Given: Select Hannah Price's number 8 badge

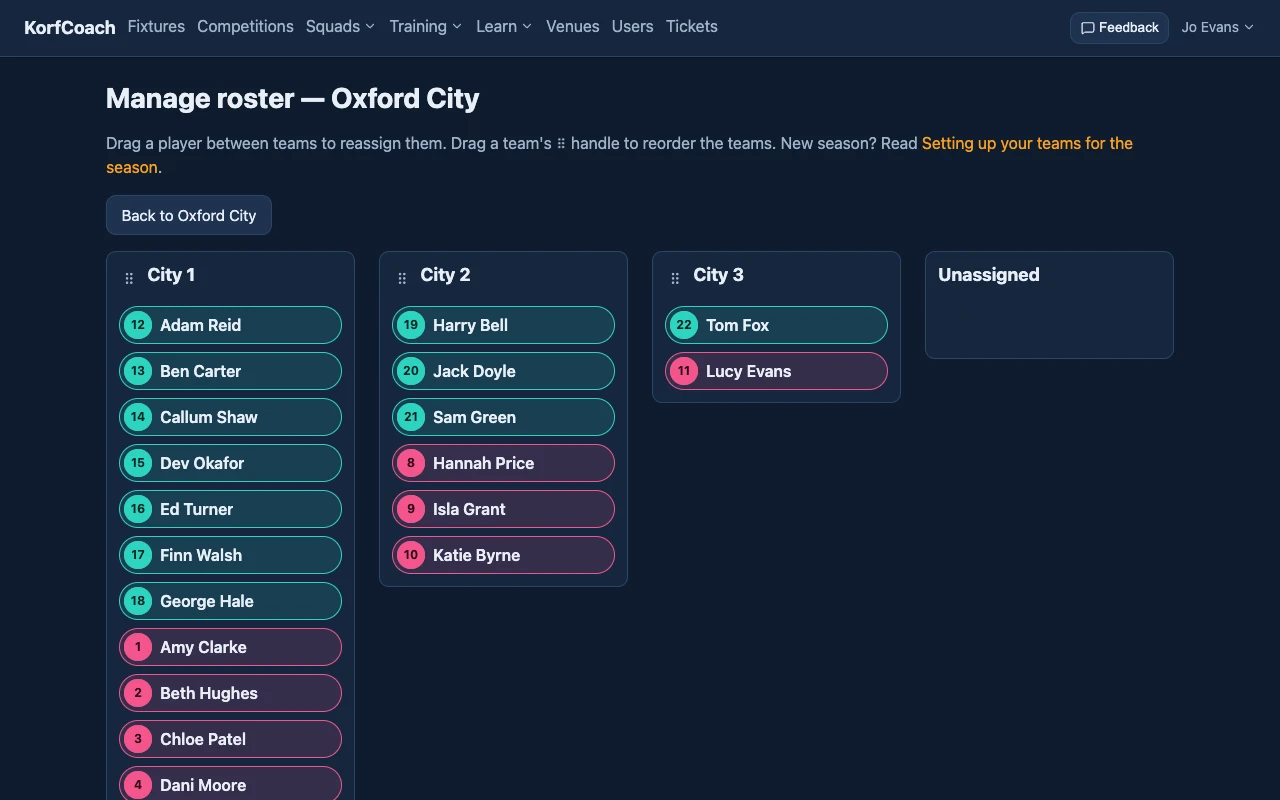Looking at the screenshot, I should pyautogui.click(x=411, y=463).
